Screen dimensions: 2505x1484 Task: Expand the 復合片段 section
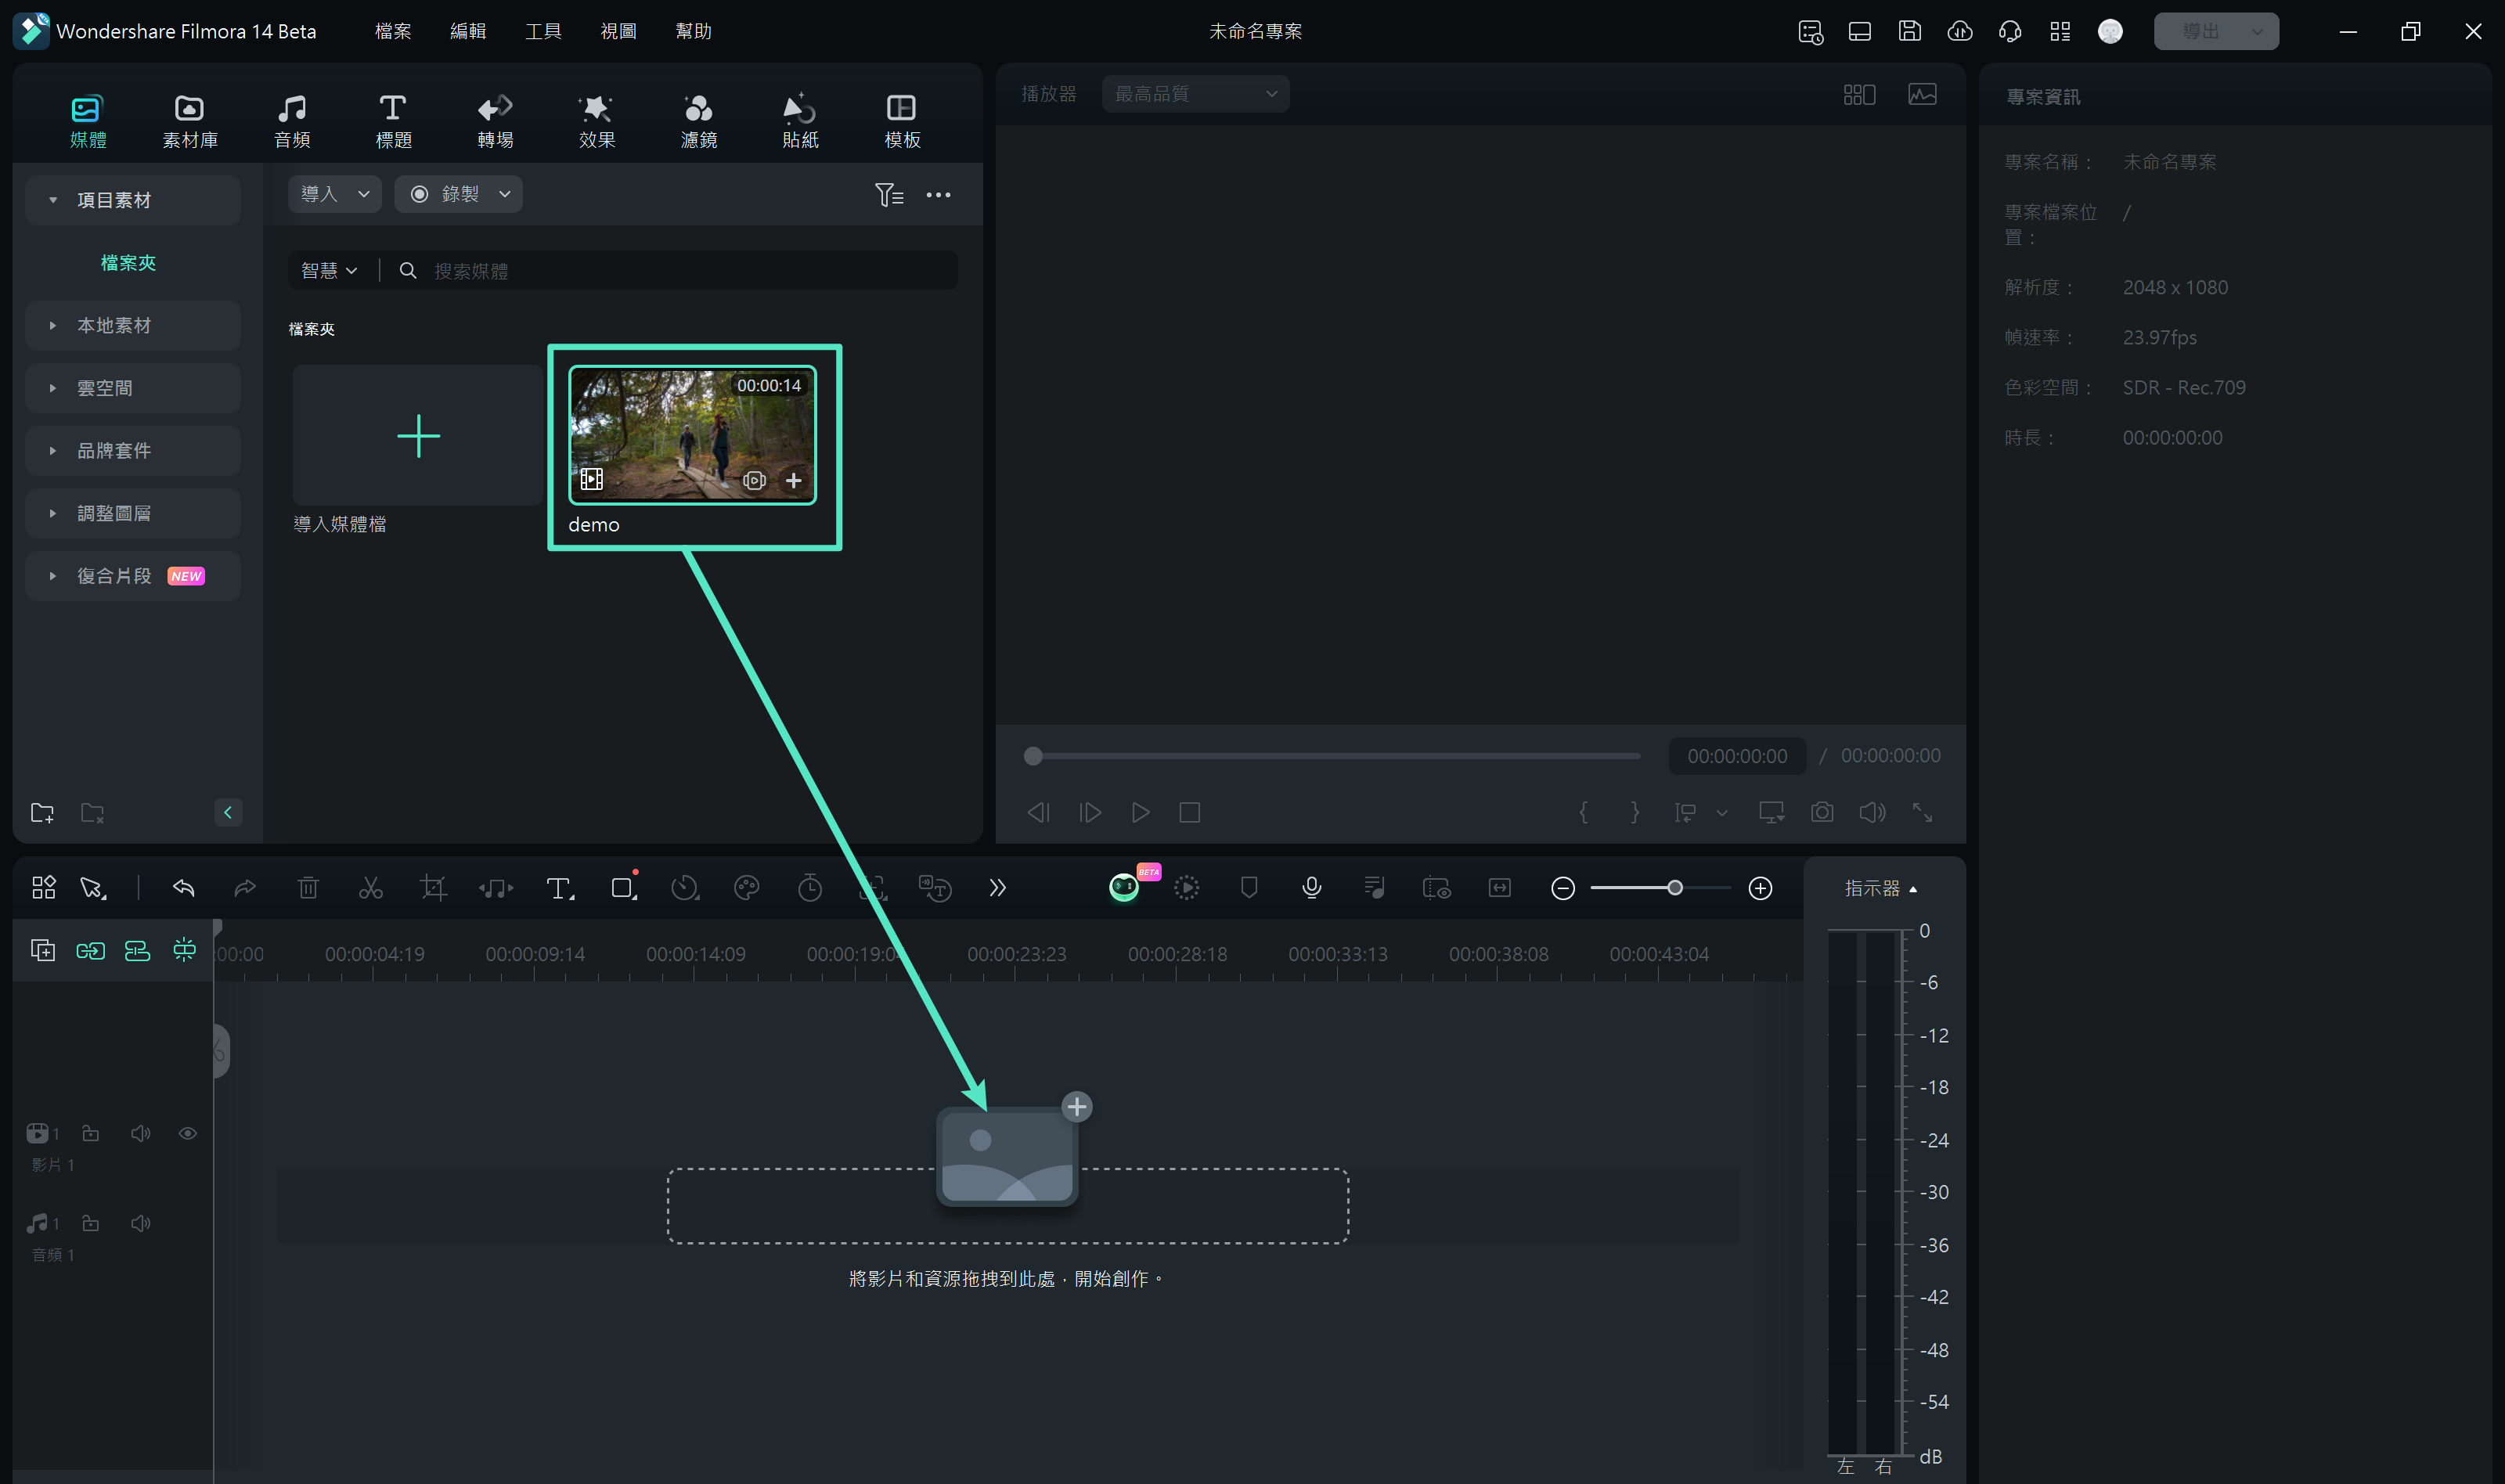53,576
